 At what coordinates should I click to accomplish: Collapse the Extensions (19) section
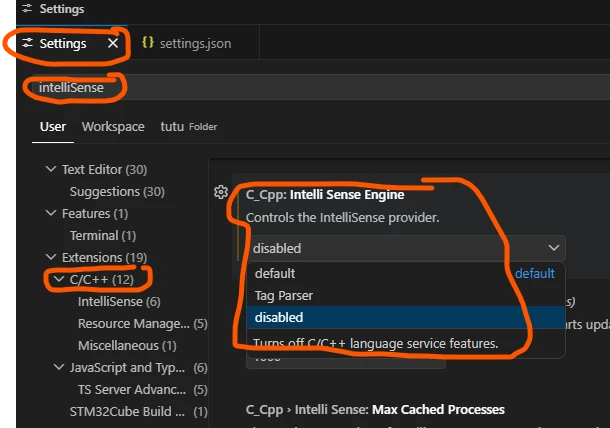pos(51,257)
